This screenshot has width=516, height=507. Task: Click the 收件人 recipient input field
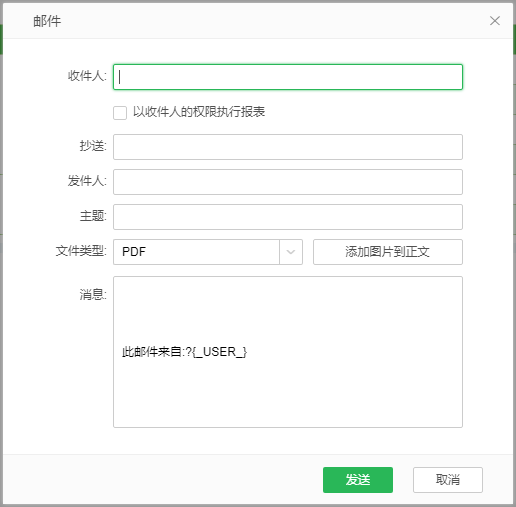point(288,77)
